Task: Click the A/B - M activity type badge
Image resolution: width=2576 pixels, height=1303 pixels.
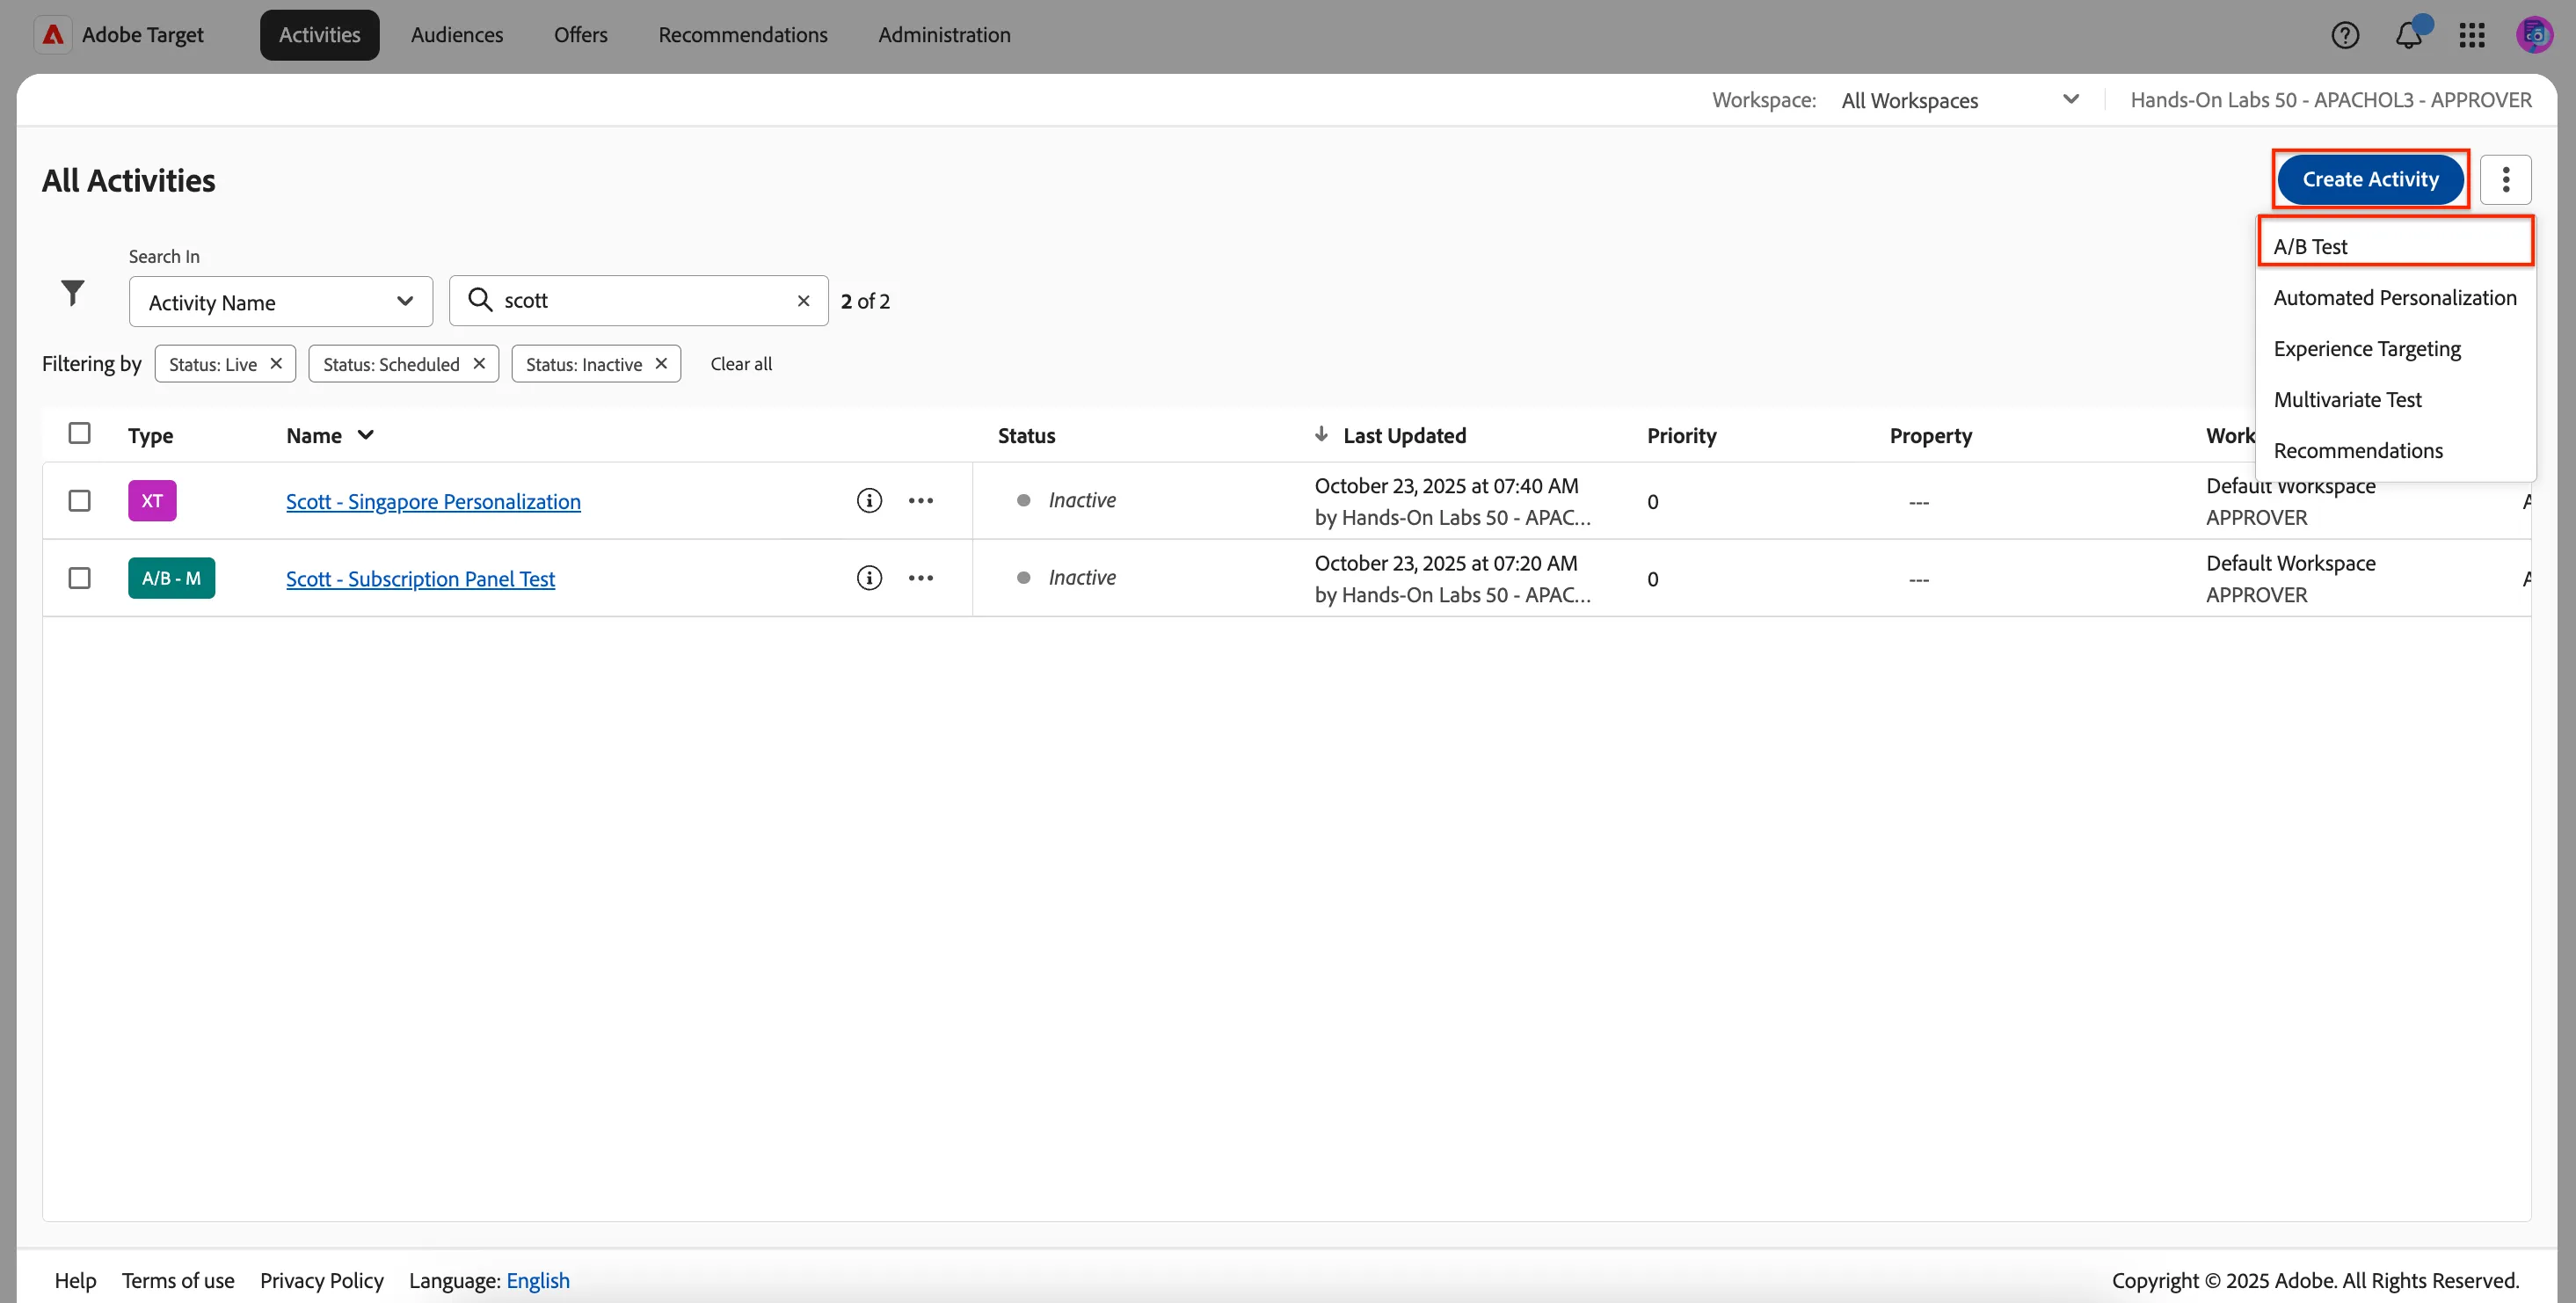Action: click(171, 578)
